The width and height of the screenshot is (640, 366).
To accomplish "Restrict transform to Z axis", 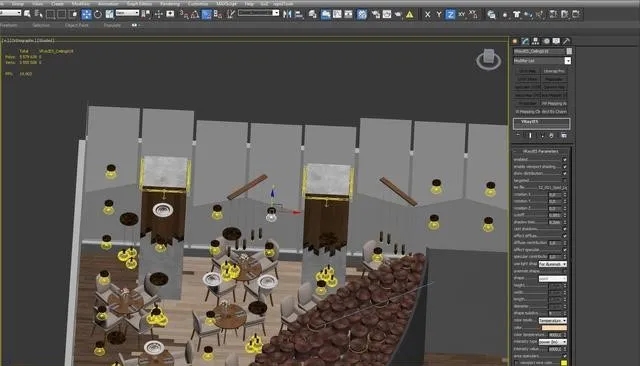I will tap(450, 14).
